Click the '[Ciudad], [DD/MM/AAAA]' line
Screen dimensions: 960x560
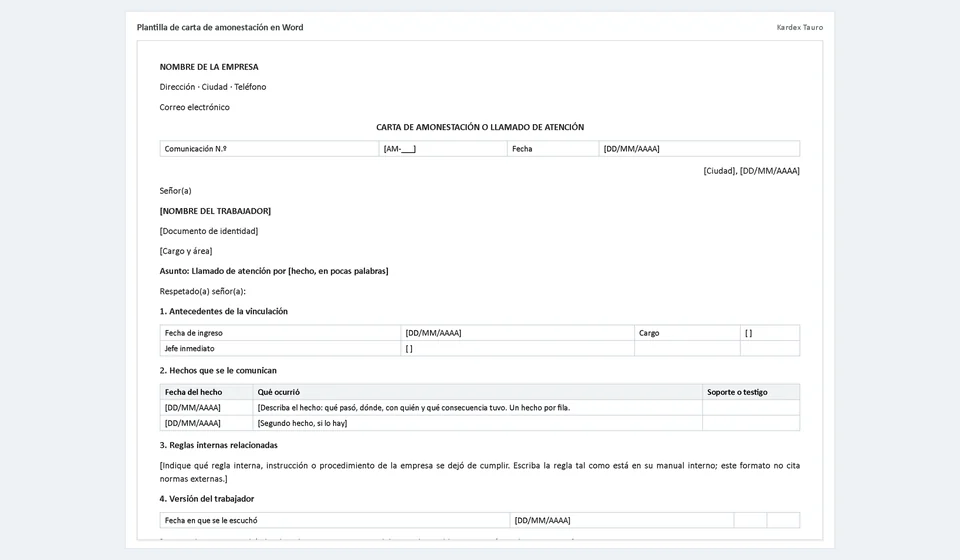pos(751,171)
